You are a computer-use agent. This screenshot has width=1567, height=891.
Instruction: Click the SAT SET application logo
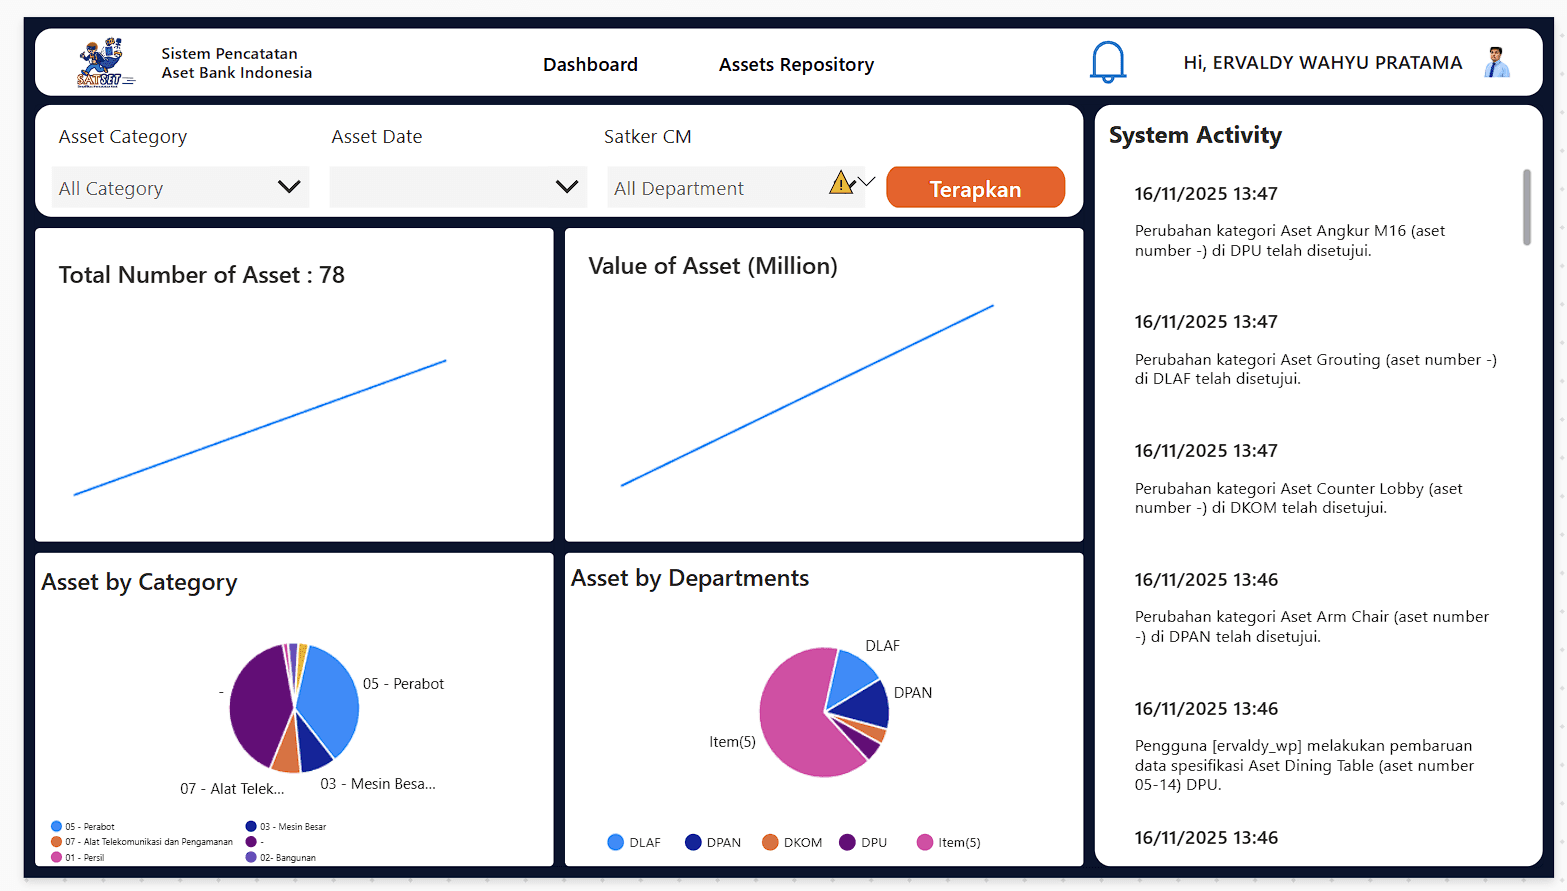(x=101, y=60)
